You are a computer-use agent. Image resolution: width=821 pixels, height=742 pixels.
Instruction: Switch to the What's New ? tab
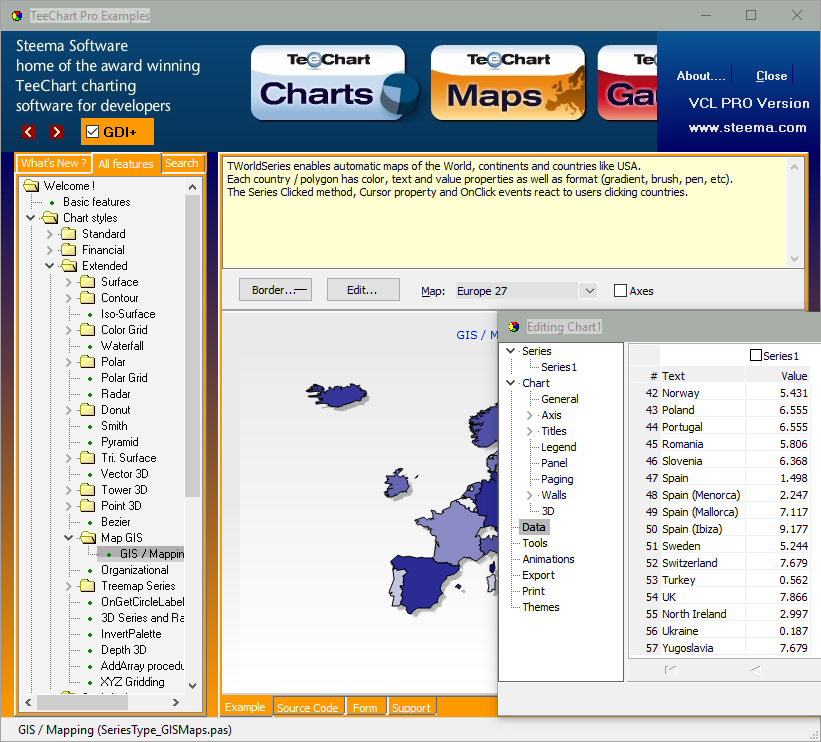point(54,163)
